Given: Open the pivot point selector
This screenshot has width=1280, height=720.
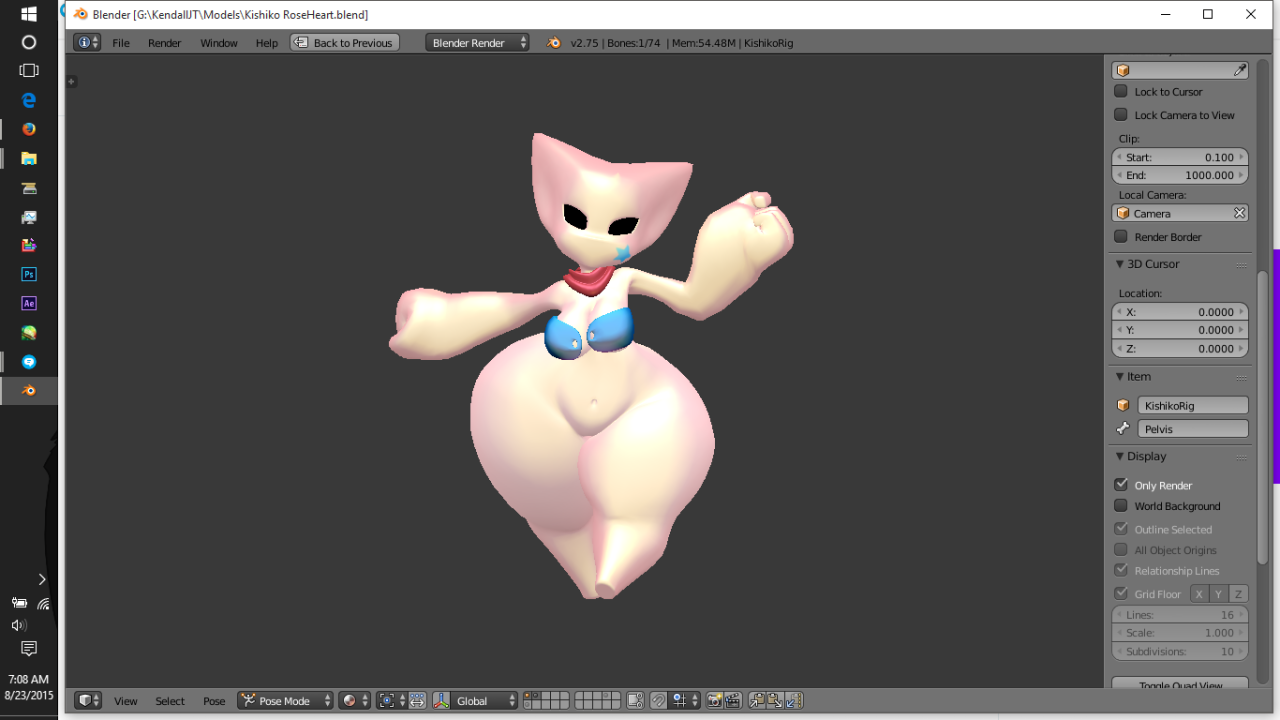Looking at the screenshot, I should pos(391,701).
